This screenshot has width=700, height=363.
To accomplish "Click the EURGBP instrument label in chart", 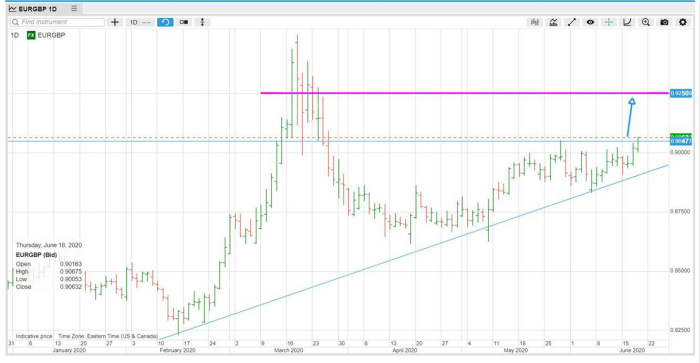I will [x=51, y=35].
